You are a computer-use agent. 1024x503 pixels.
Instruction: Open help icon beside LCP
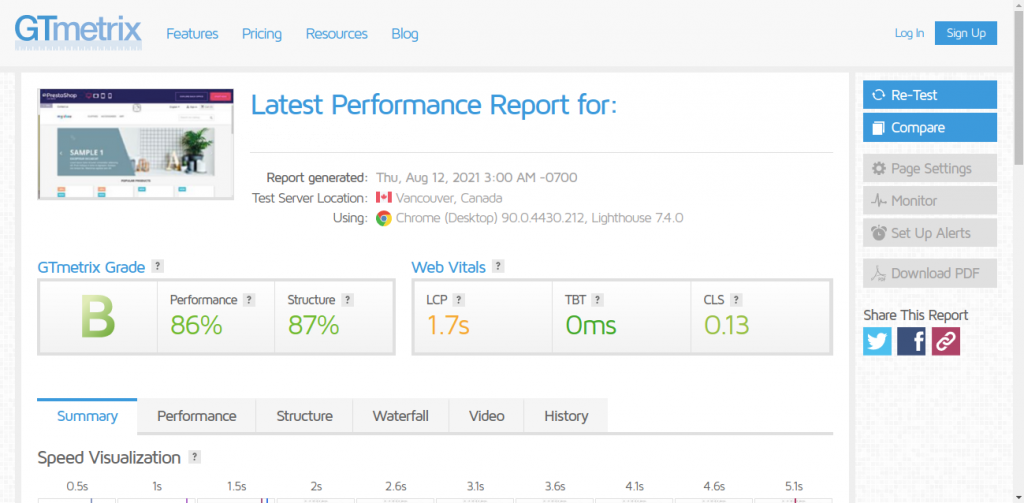(x=458, y=300)
